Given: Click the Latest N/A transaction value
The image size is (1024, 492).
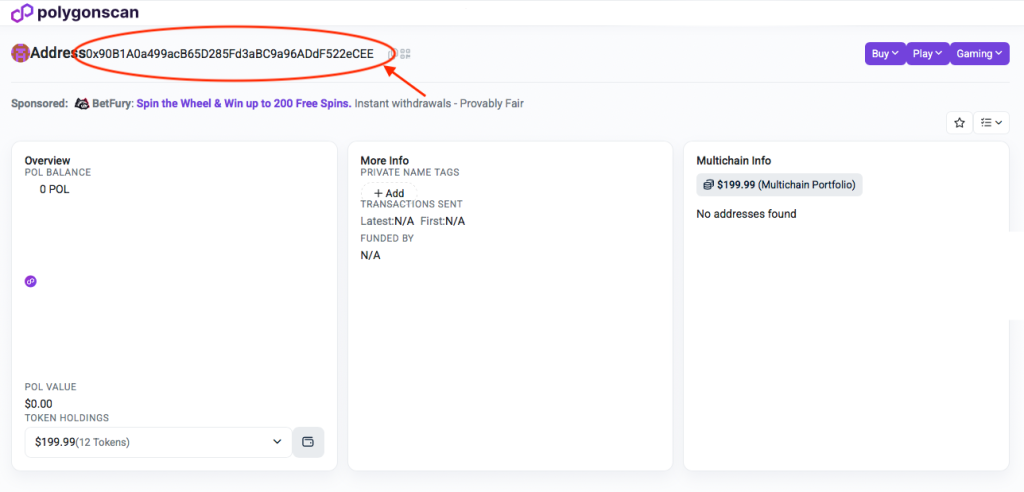Looking at the screenshot, I should pyautogui.click(x=404, y=221).
